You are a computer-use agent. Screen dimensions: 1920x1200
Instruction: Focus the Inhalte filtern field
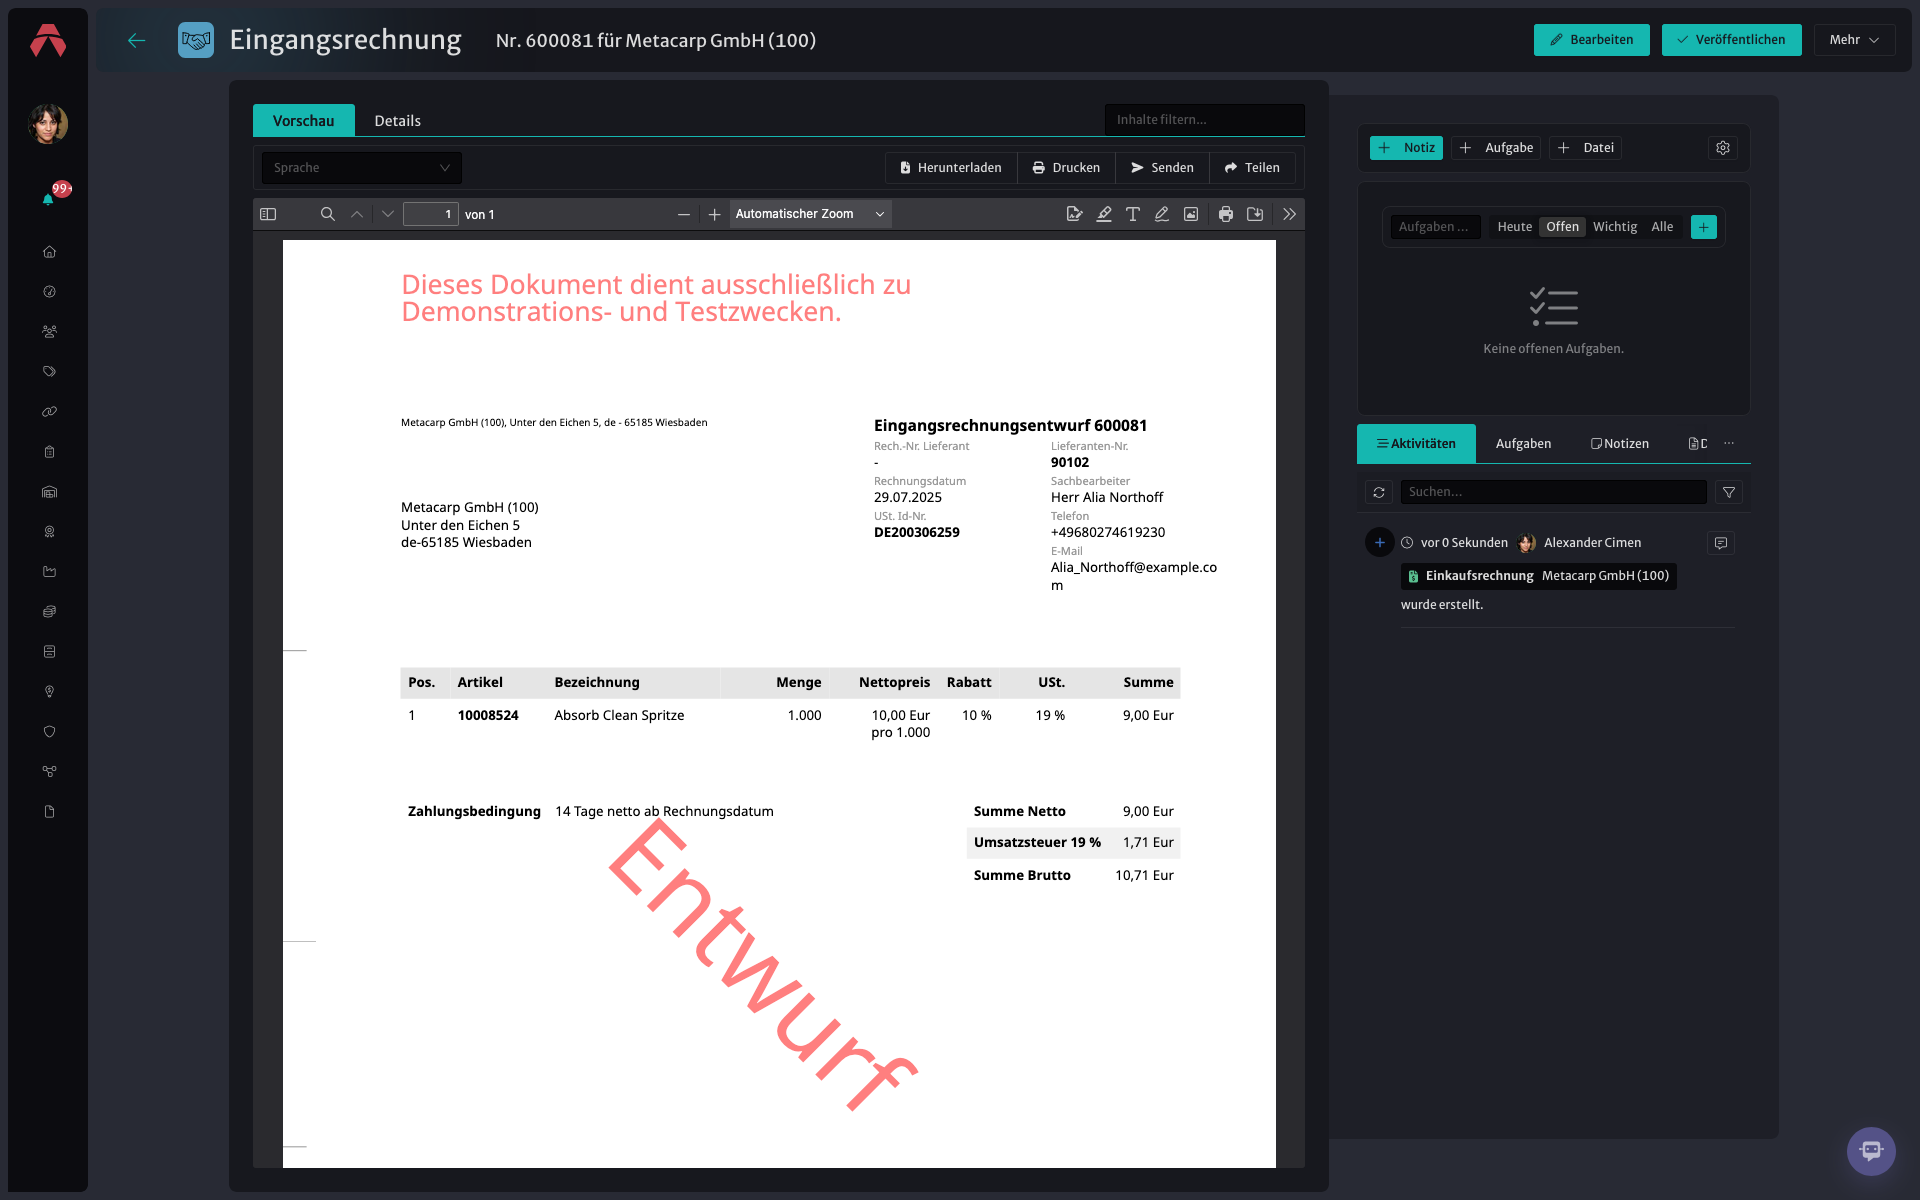(x=1204, y=119)
